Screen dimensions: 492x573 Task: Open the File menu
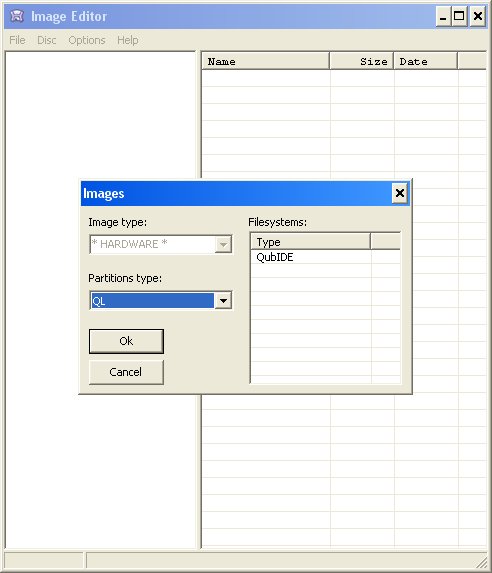(17, 40)
